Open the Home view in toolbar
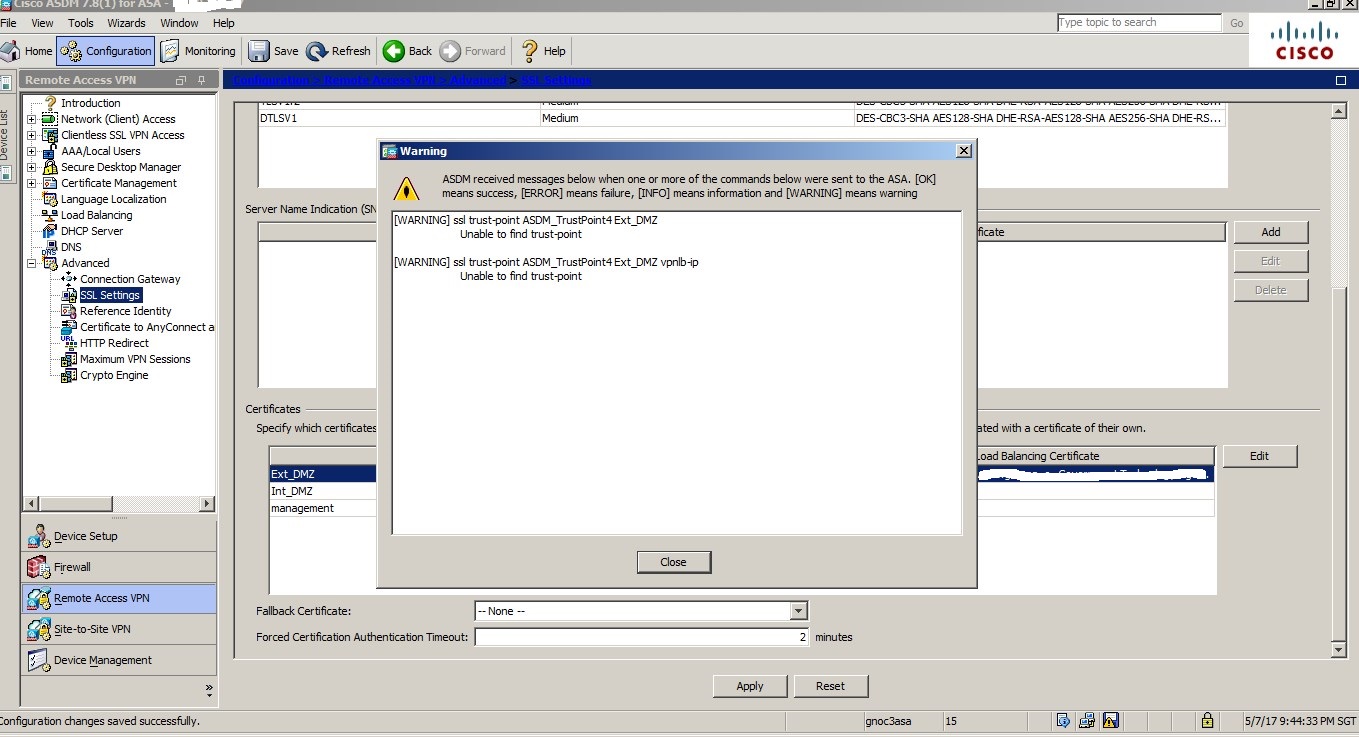 (x=27, y=51)
